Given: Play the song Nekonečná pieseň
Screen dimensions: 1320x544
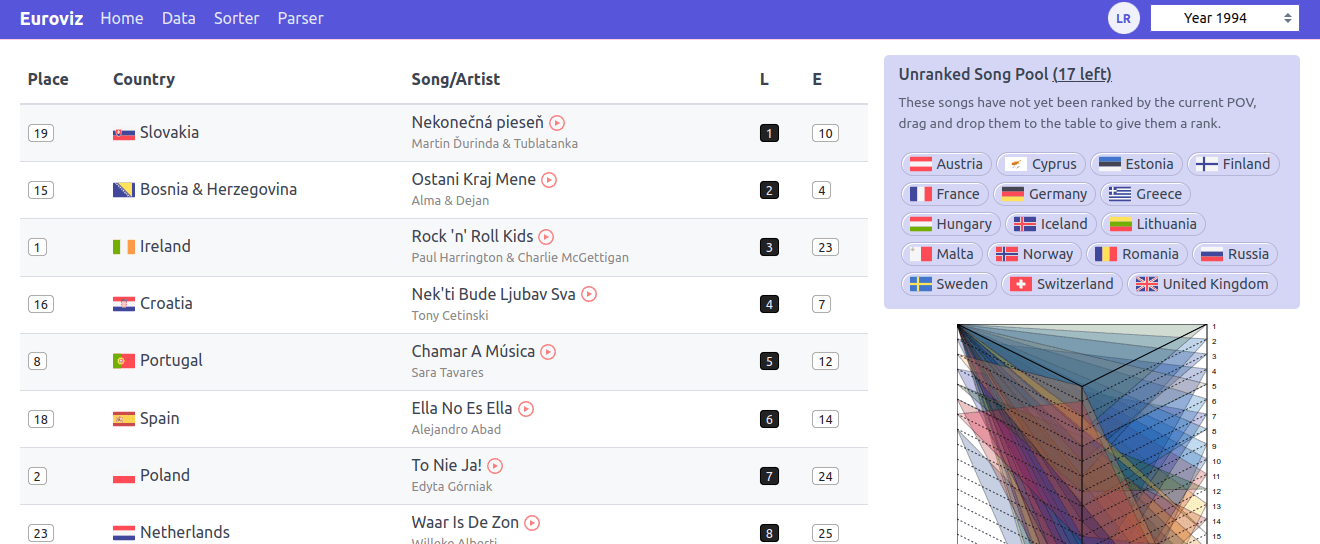Looking at the screenshot, I should click(557, 123).
